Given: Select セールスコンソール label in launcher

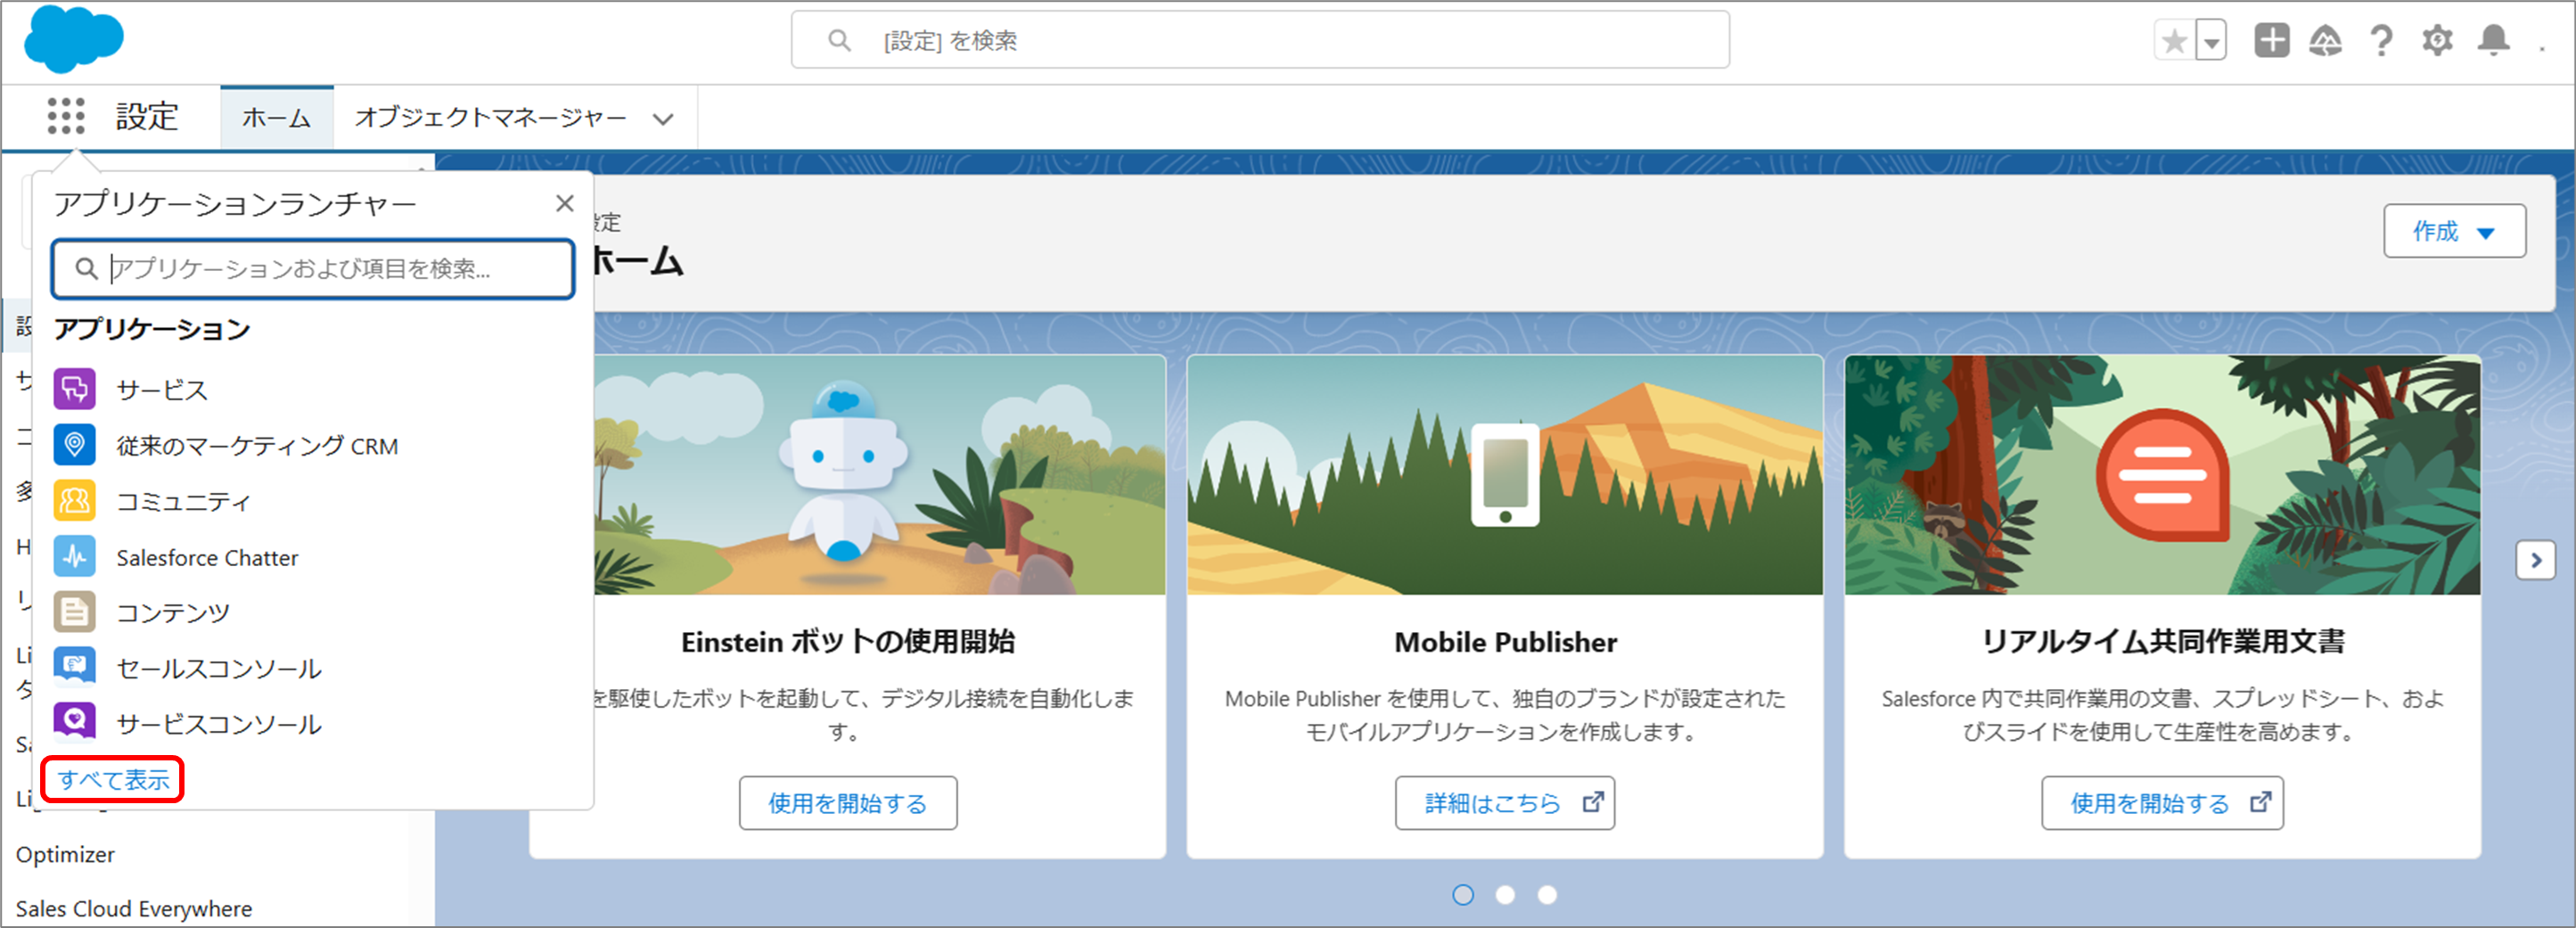Looking at the screenshot, I should click(x=219, y=668).
